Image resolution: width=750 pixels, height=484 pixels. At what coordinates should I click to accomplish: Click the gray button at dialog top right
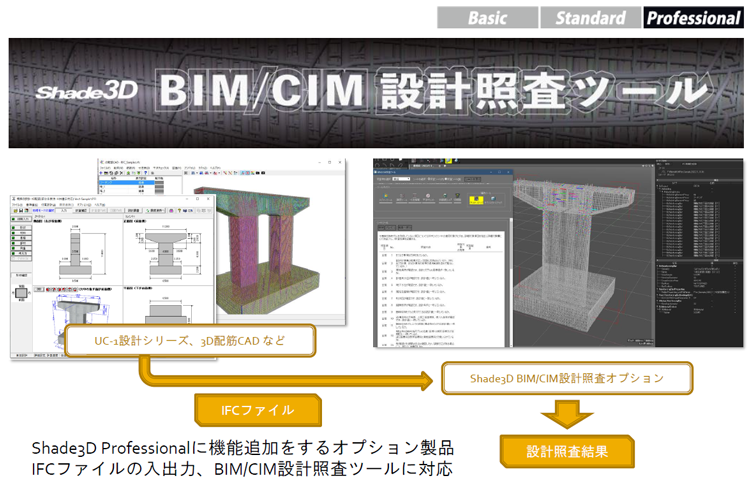(x=473, y=179)
